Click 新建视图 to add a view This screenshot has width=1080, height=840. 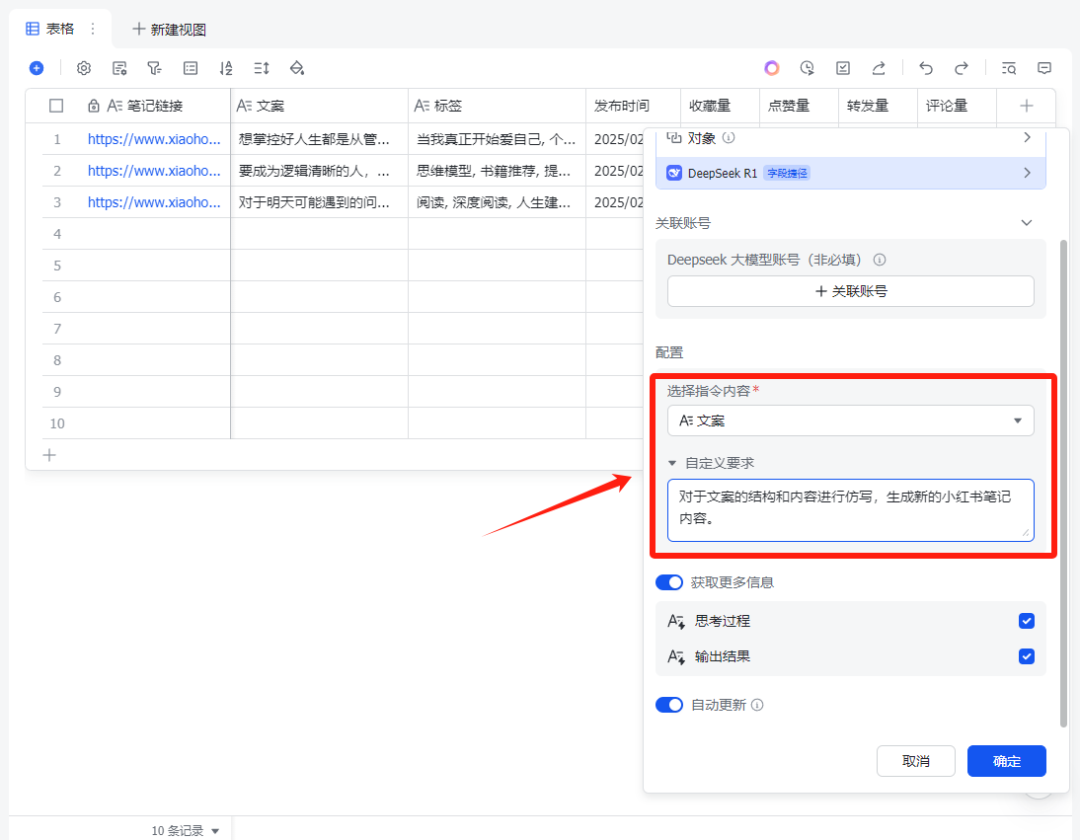[169, 30]
